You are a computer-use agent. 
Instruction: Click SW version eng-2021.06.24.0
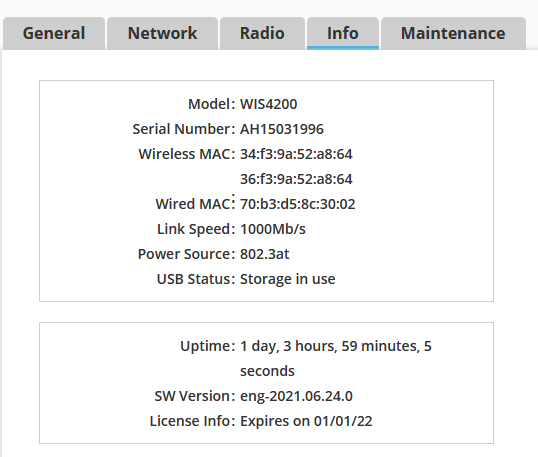[296, 396]
